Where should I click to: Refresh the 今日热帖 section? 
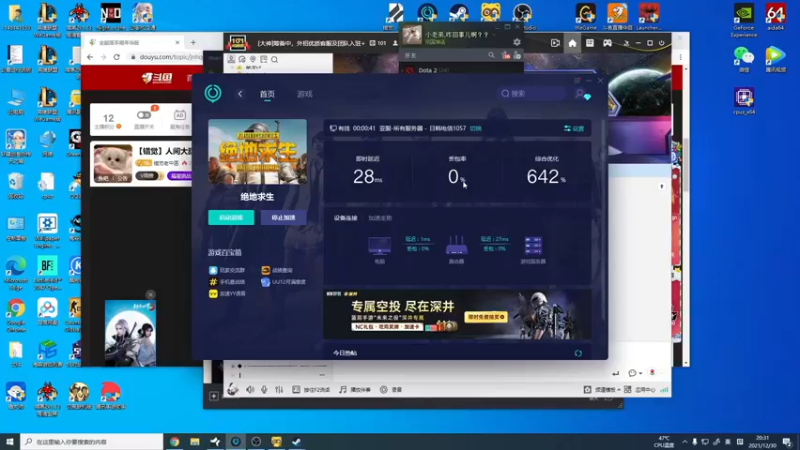578,353
